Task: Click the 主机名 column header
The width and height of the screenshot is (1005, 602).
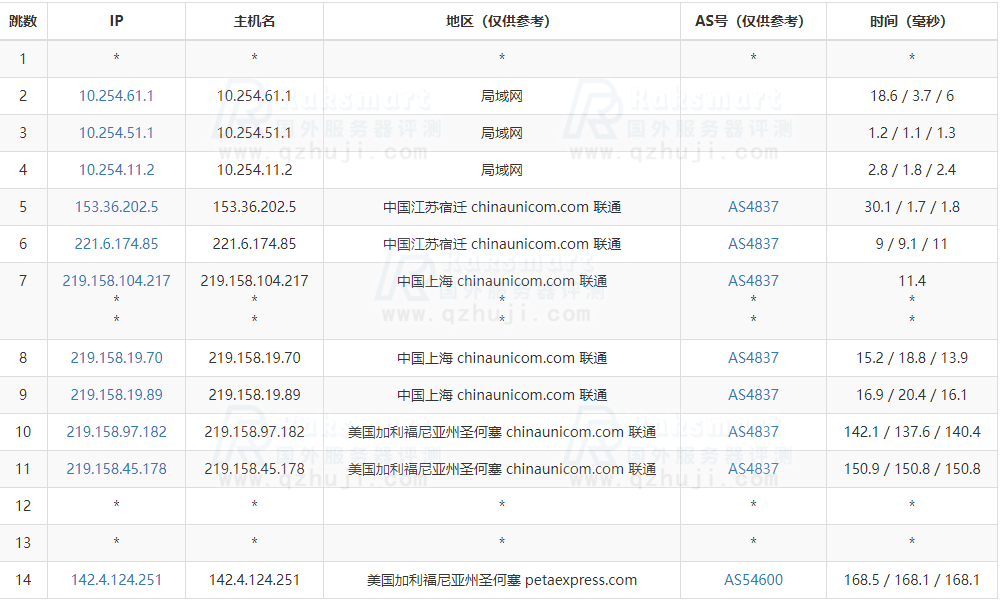Action: pyautogui.click(x=254, y=21)
